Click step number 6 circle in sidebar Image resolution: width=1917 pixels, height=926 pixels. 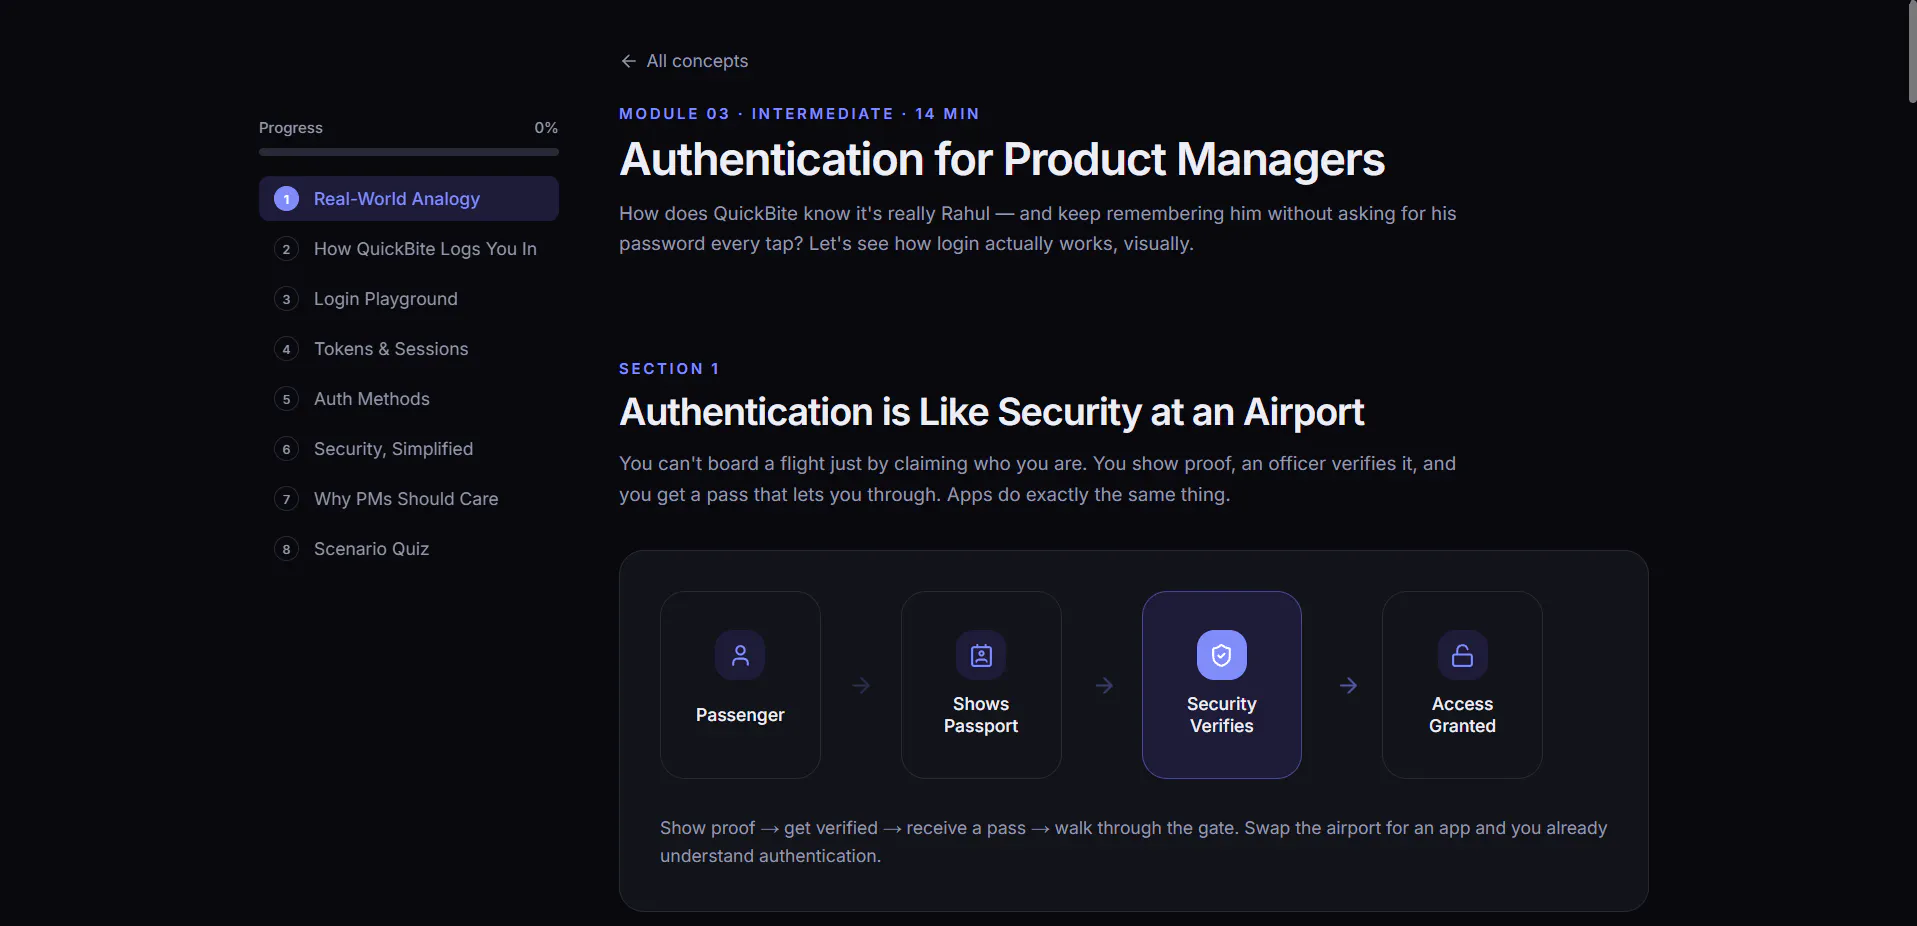286,449
